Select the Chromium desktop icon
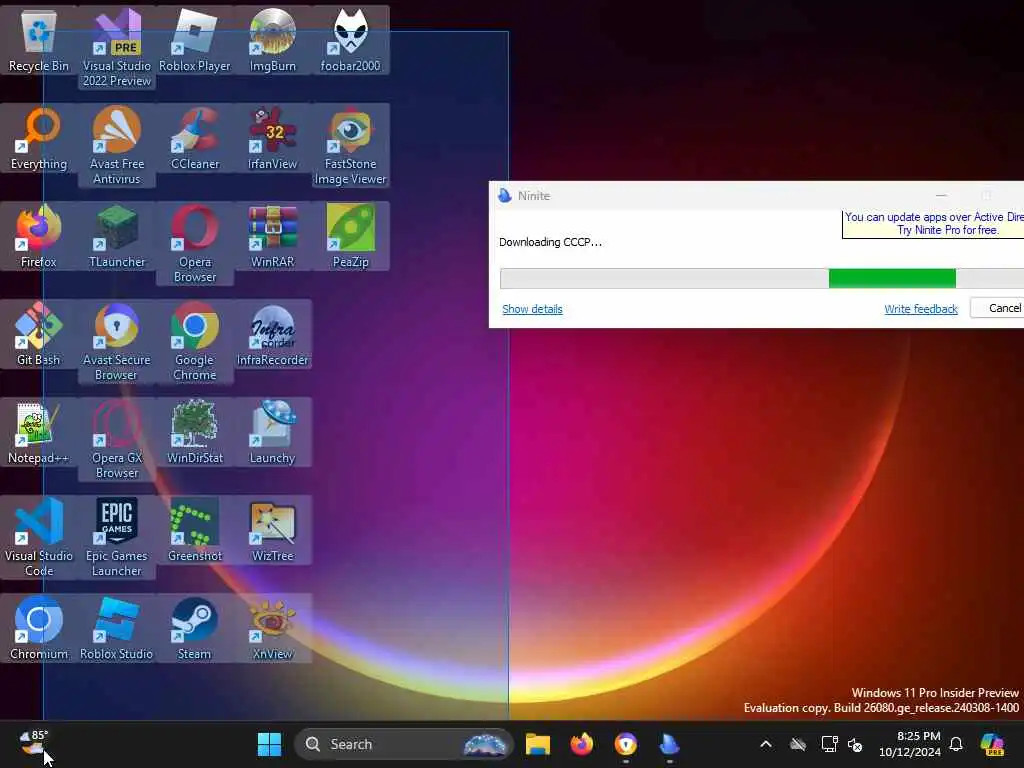The image size is (1024, 768). coord(39,628)
